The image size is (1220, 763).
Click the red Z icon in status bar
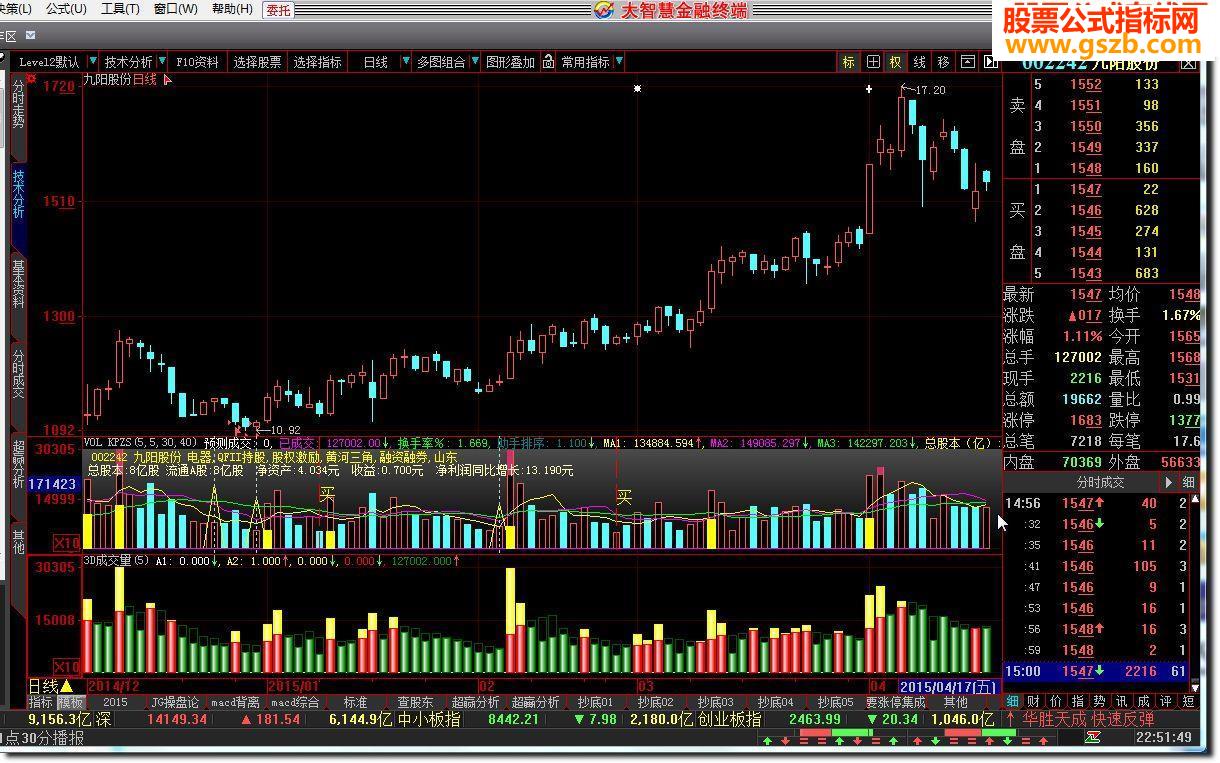(x=1092, y=738)
